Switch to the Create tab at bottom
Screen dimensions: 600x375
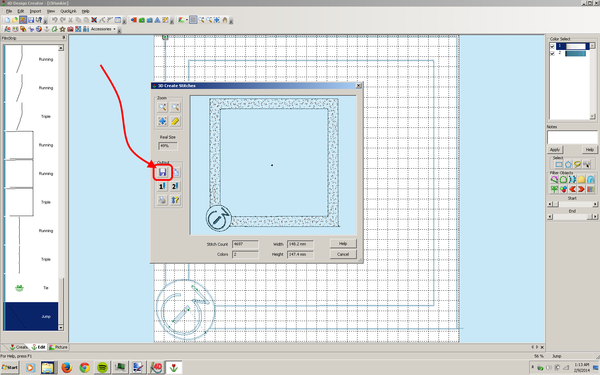pos(18,347)
